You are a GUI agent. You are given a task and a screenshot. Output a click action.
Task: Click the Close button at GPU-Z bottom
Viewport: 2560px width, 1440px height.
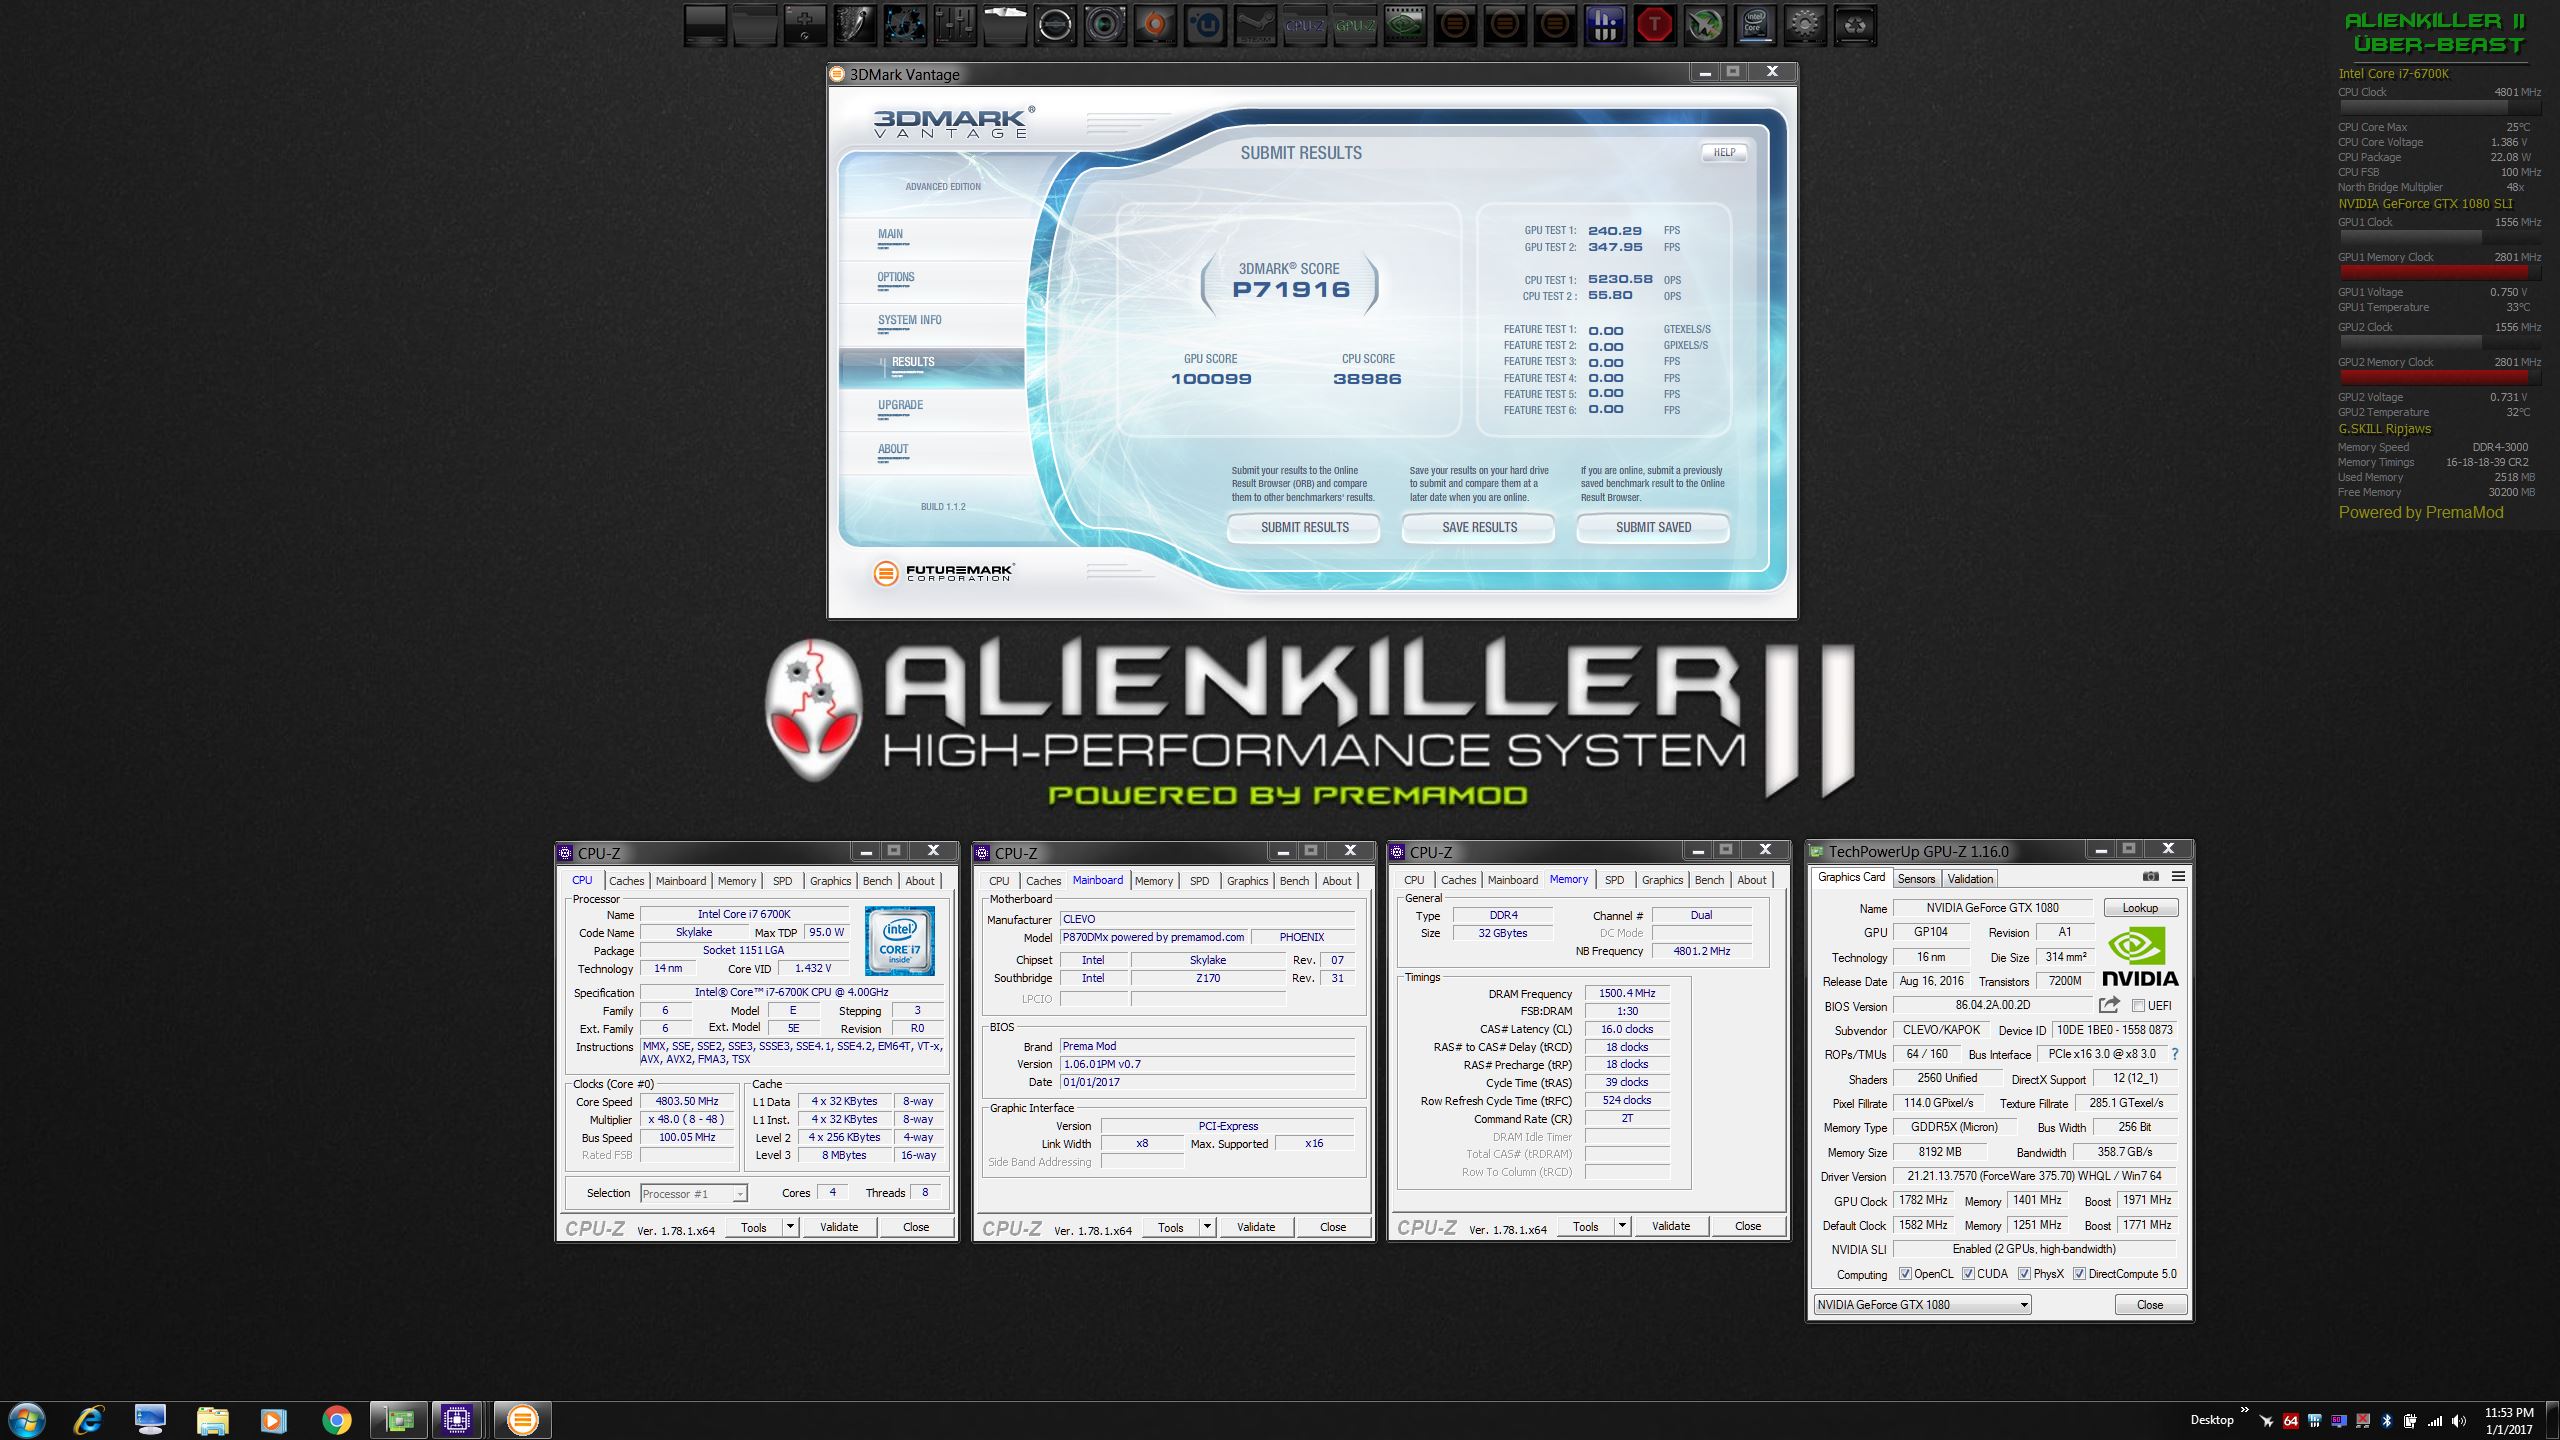[2150, 1305]
